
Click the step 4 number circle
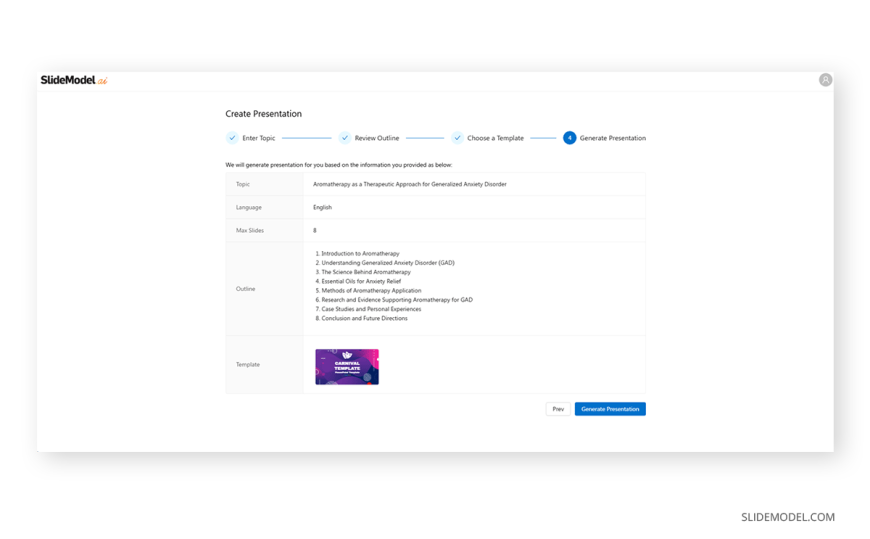pos(569,138)
